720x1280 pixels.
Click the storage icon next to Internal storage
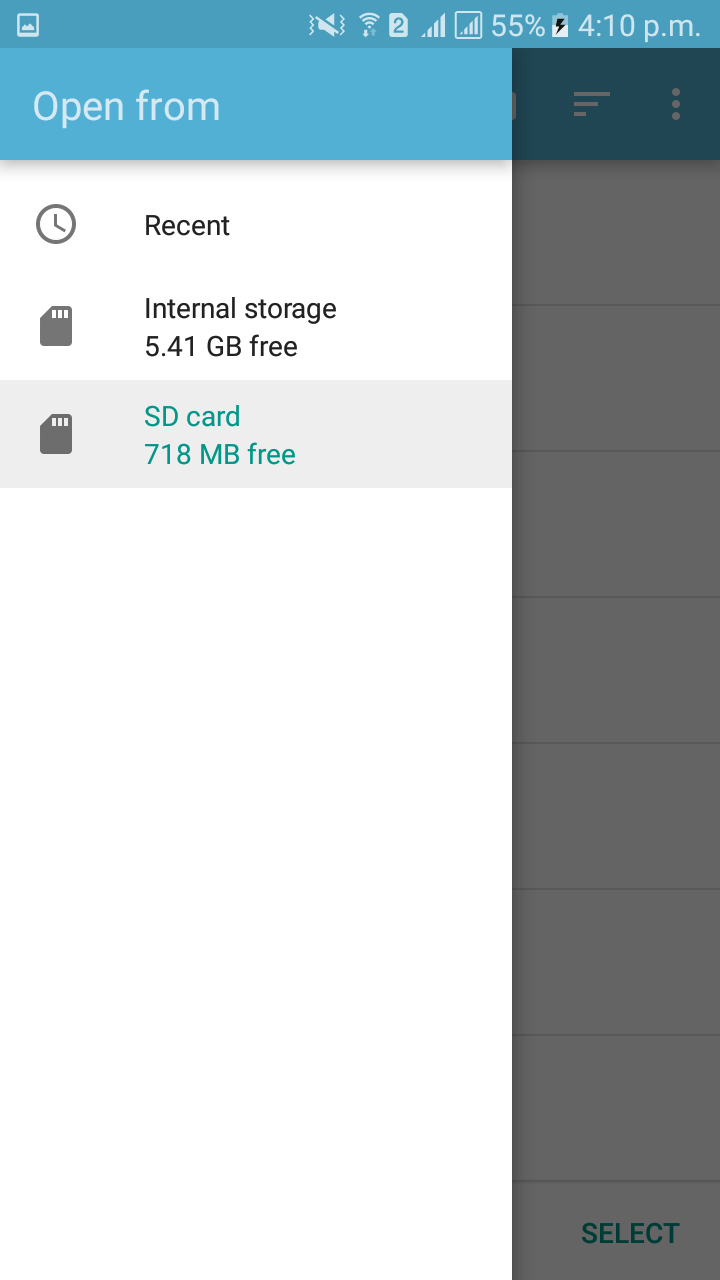pyautogui.click(x=56, y=325)
